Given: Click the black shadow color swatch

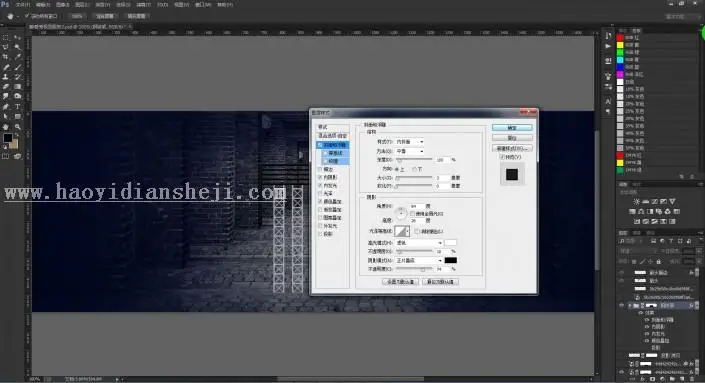Looking at the screenshot, I should pyautogui.click(x=451, y=260).
